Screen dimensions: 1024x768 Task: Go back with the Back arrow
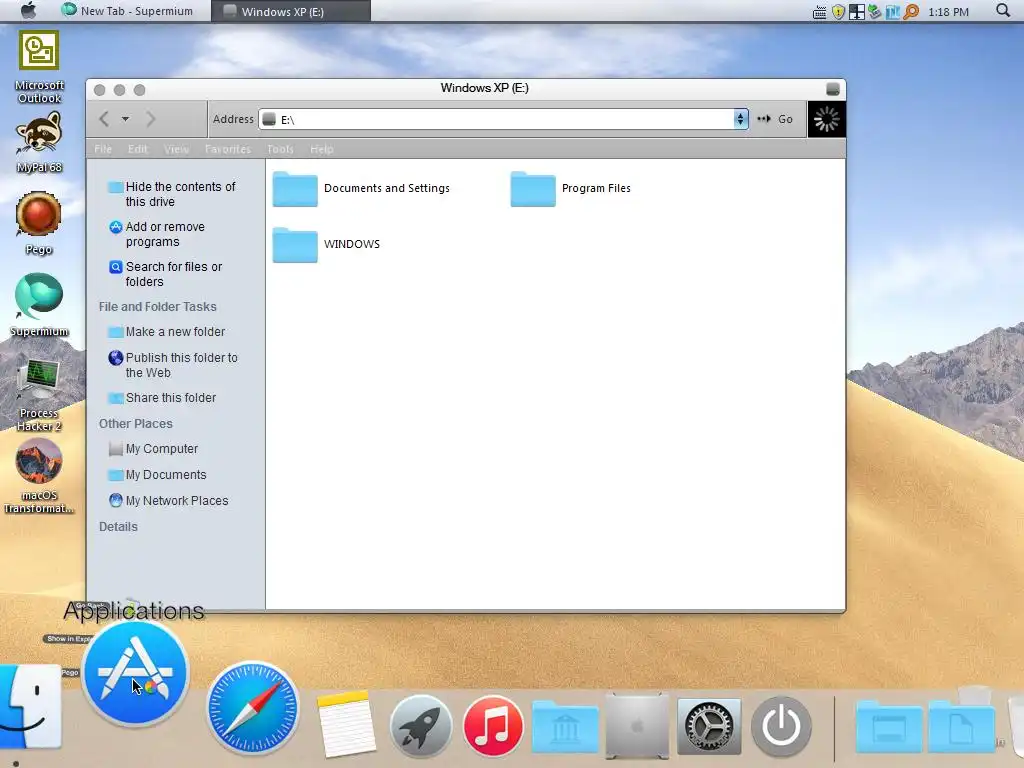[x=104, y=119]
